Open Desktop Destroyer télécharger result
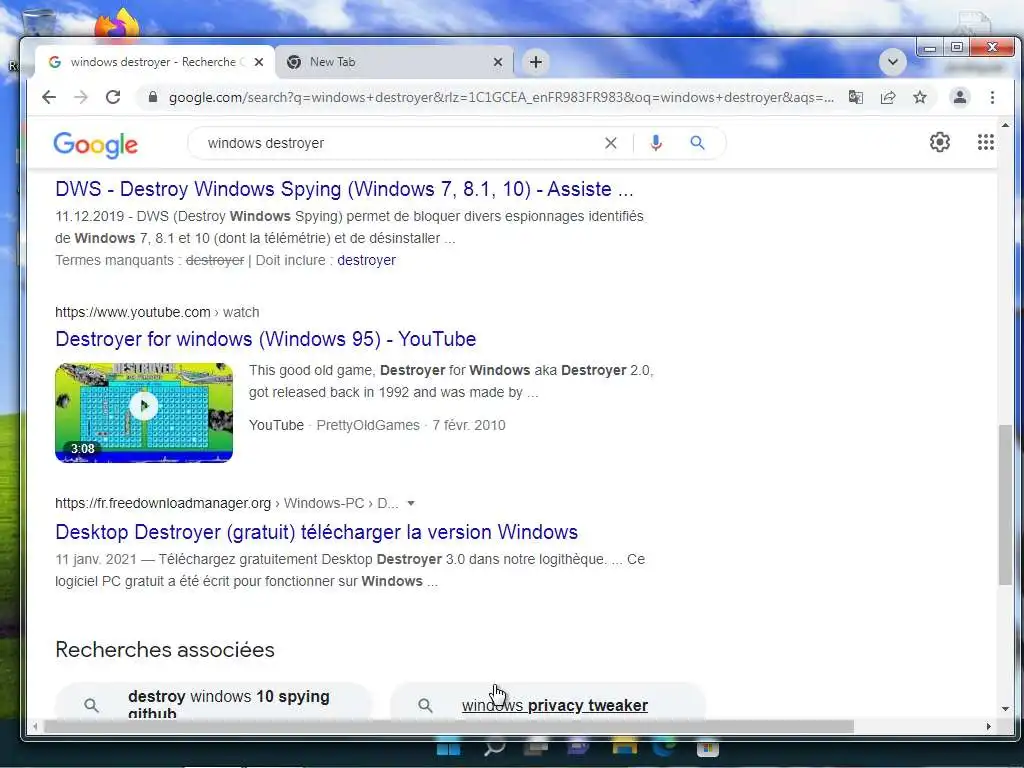Screen dimensions: 1024x768 coord(316,532)
